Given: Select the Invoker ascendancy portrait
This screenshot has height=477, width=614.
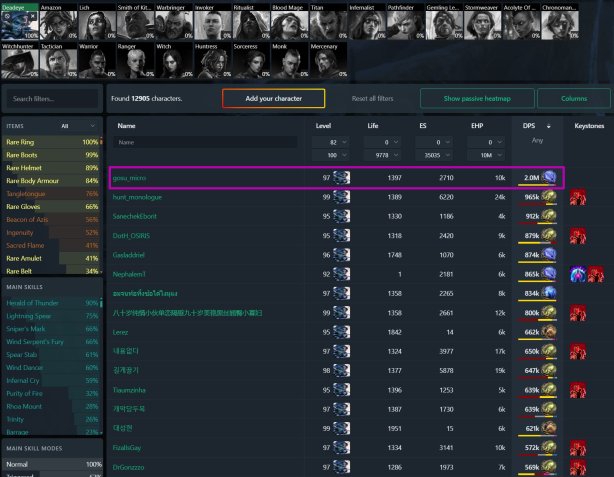Looking at the screenshot, I should pos(213,22).
